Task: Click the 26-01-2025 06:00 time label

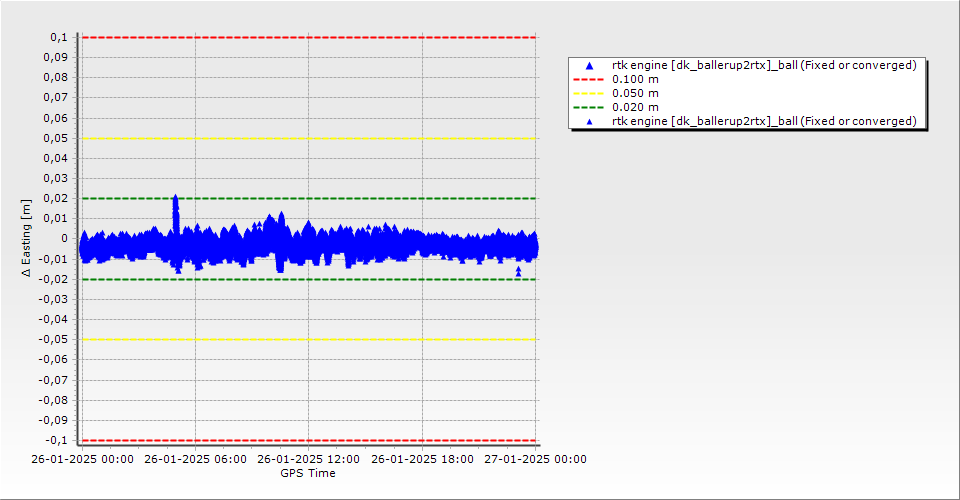Action: point(195,459)
